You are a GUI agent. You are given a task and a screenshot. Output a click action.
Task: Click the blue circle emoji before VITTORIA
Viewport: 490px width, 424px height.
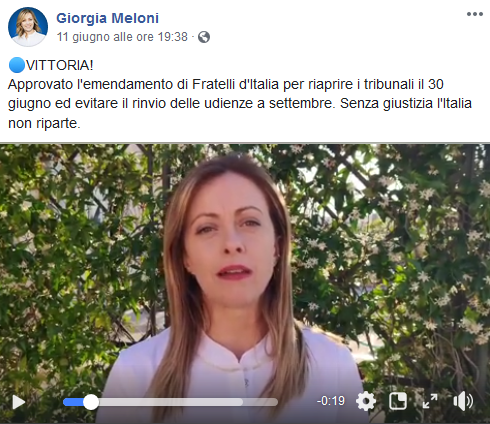(17, 65)
